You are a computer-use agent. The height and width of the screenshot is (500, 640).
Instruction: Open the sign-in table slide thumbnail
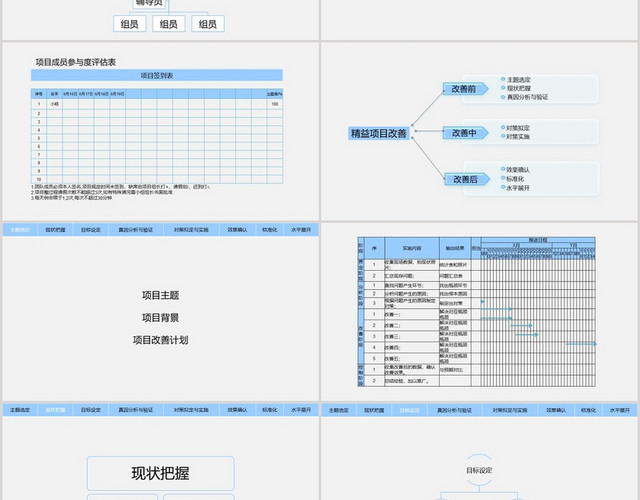point(160,131)
